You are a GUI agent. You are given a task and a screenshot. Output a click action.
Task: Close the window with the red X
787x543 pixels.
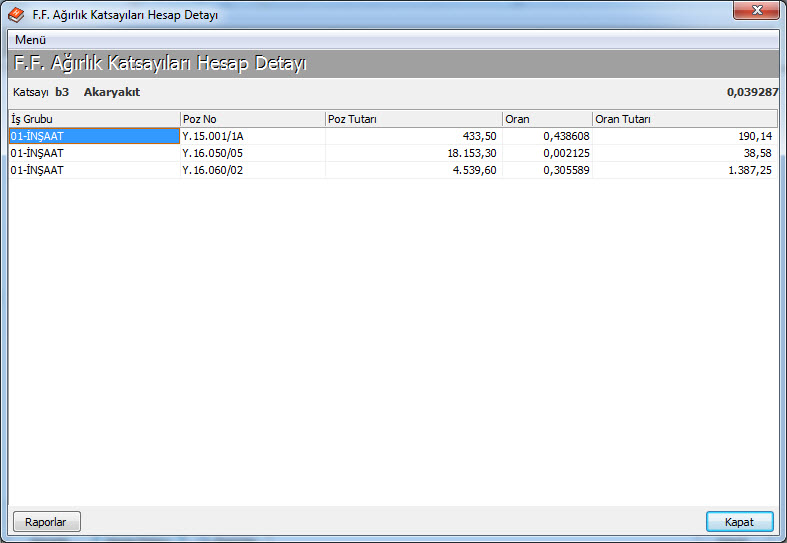pos(757,12)
